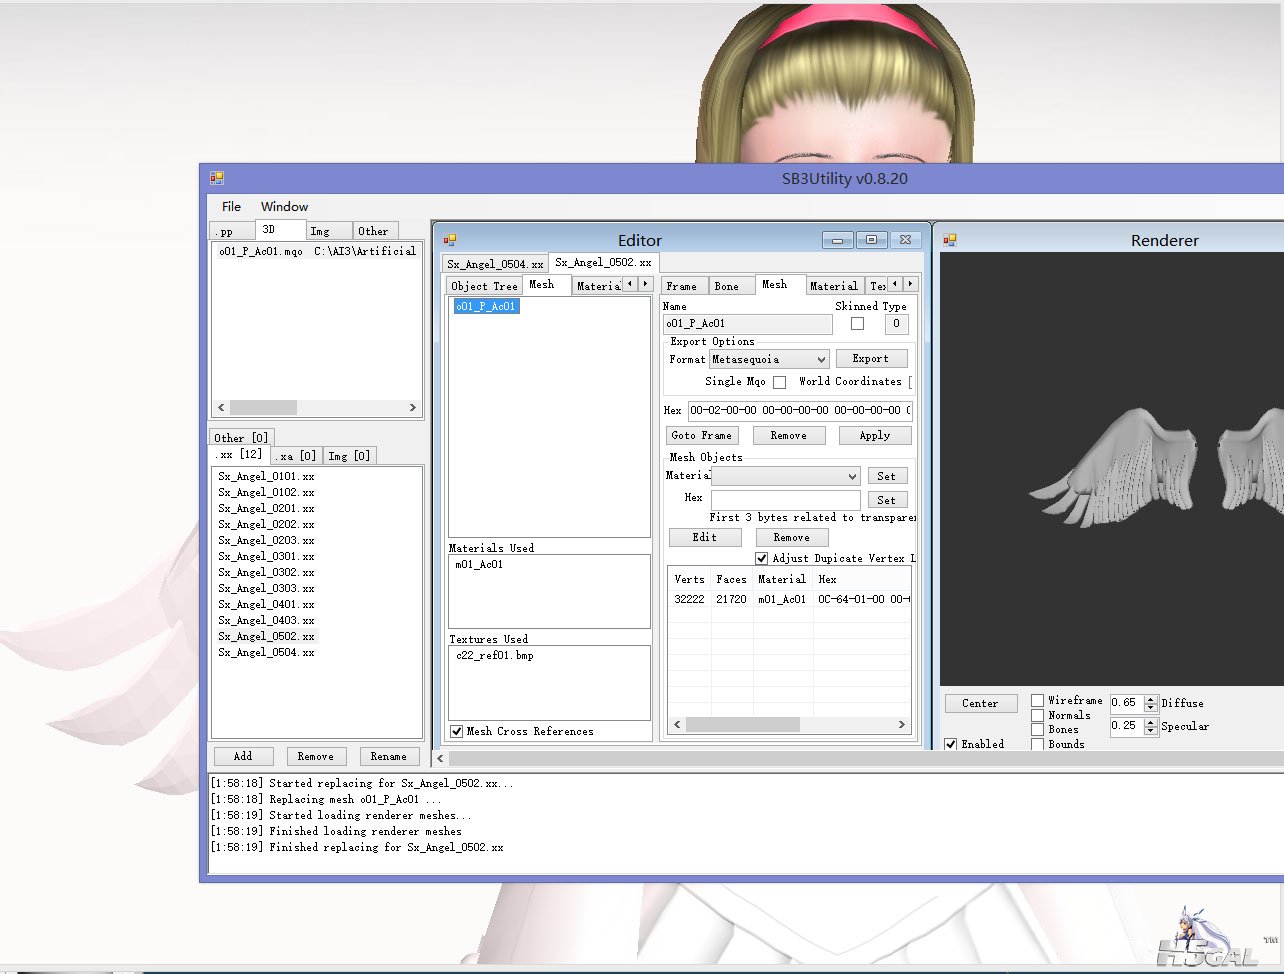This screenshot has height=974, width=1284.
Task: Uncheck Mesh Cross References
Action: 457,732
